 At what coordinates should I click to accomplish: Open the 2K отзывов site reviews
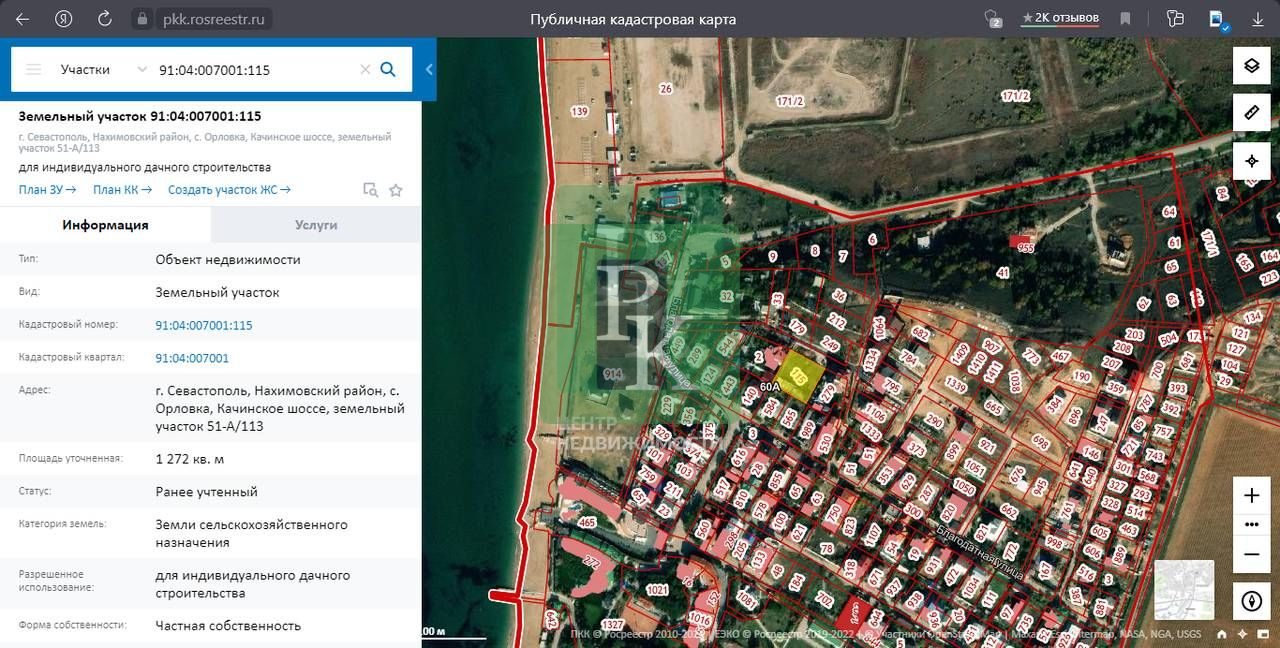click(x=1060, y=18)
